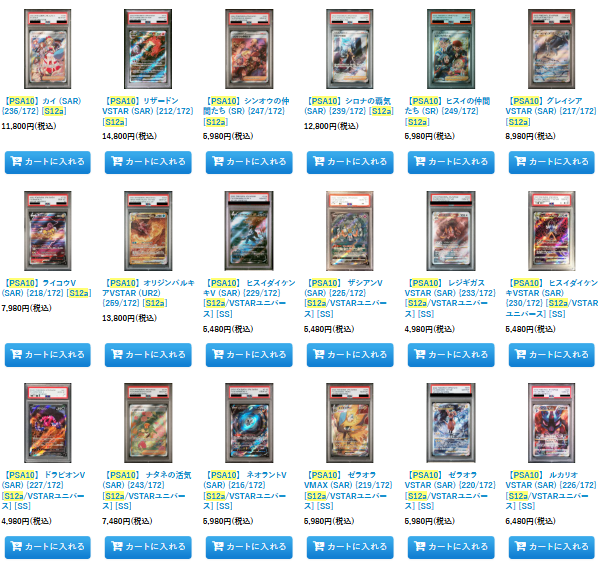View シンオウの仲間たち card thumbnail
The width and height of the screenshot is (605, 563).
coord(249,49)
